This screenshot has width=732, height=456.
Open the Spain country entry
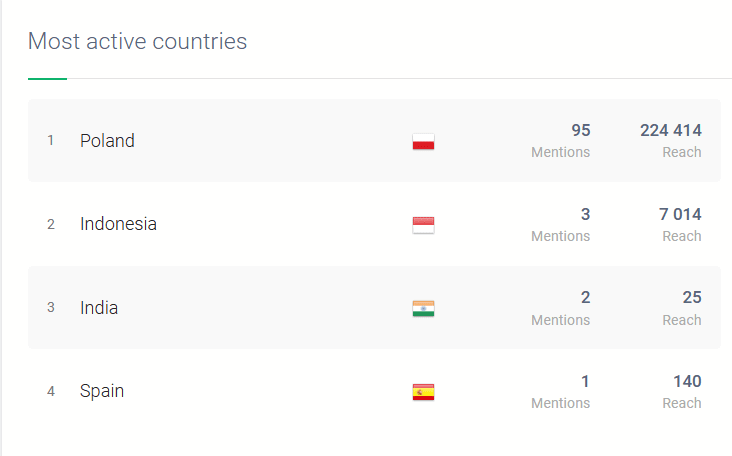(102, 391)
